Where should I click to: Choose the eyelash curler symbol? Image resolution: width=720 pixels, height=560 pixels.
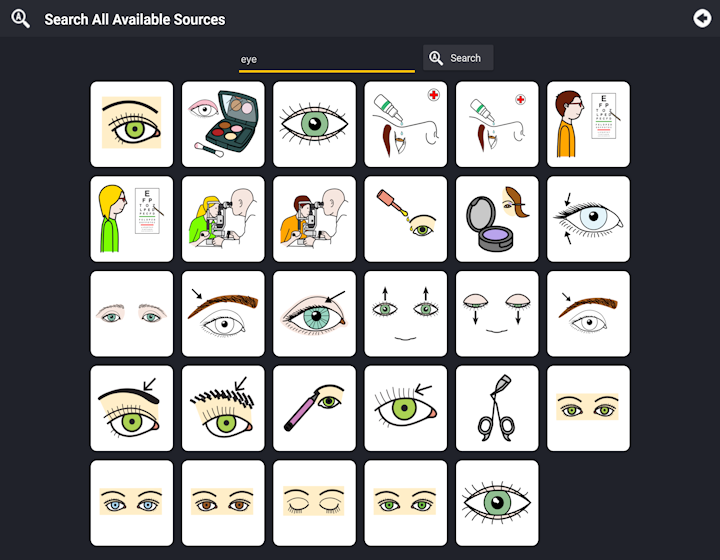[497, 409]
